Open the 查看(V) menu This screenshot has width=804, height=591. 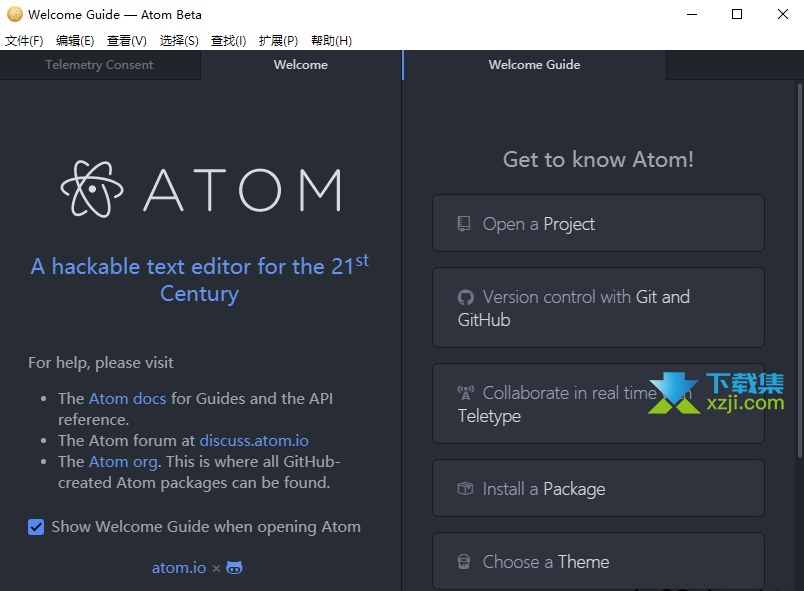[x=127, y=40]
